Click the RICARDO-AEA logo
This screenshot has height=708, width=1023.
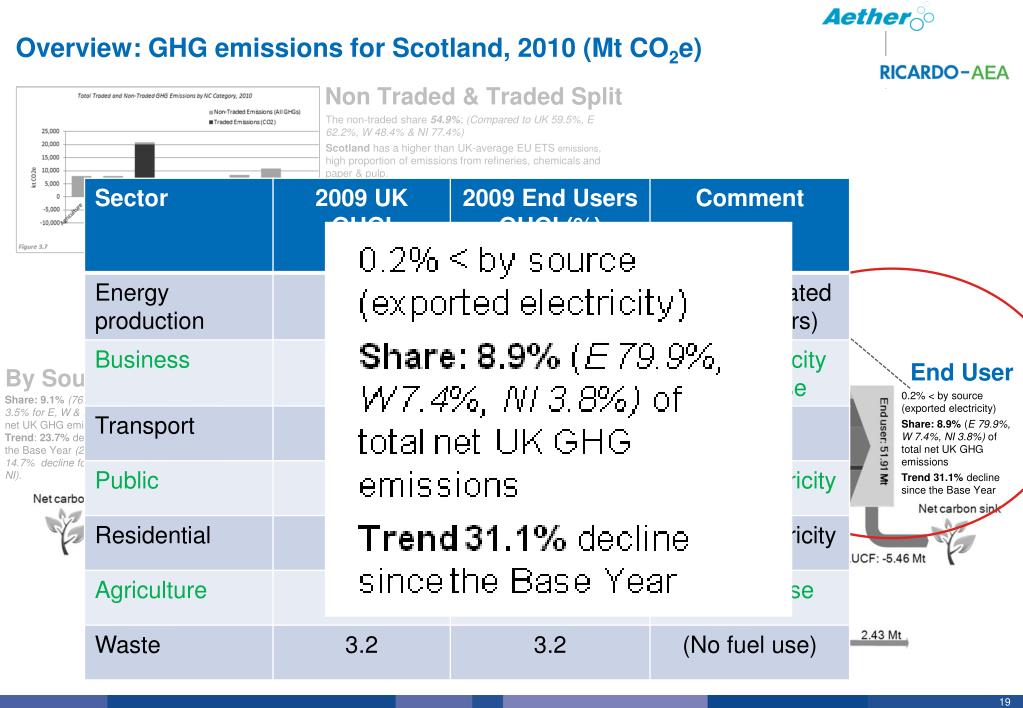pyautogui.click(x=944, y=72)
